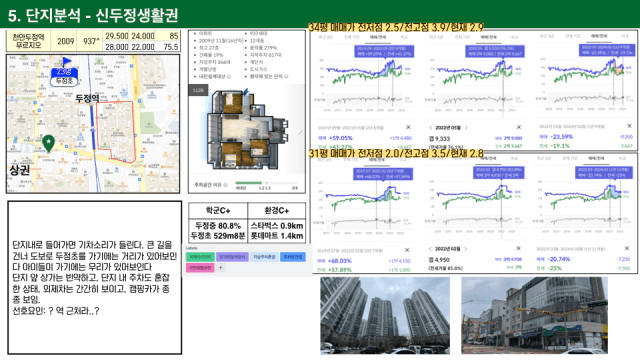Open 비교 tab in the +59.05% chart
The height and width of the screenshot is (360, 640).
point(404,37)
